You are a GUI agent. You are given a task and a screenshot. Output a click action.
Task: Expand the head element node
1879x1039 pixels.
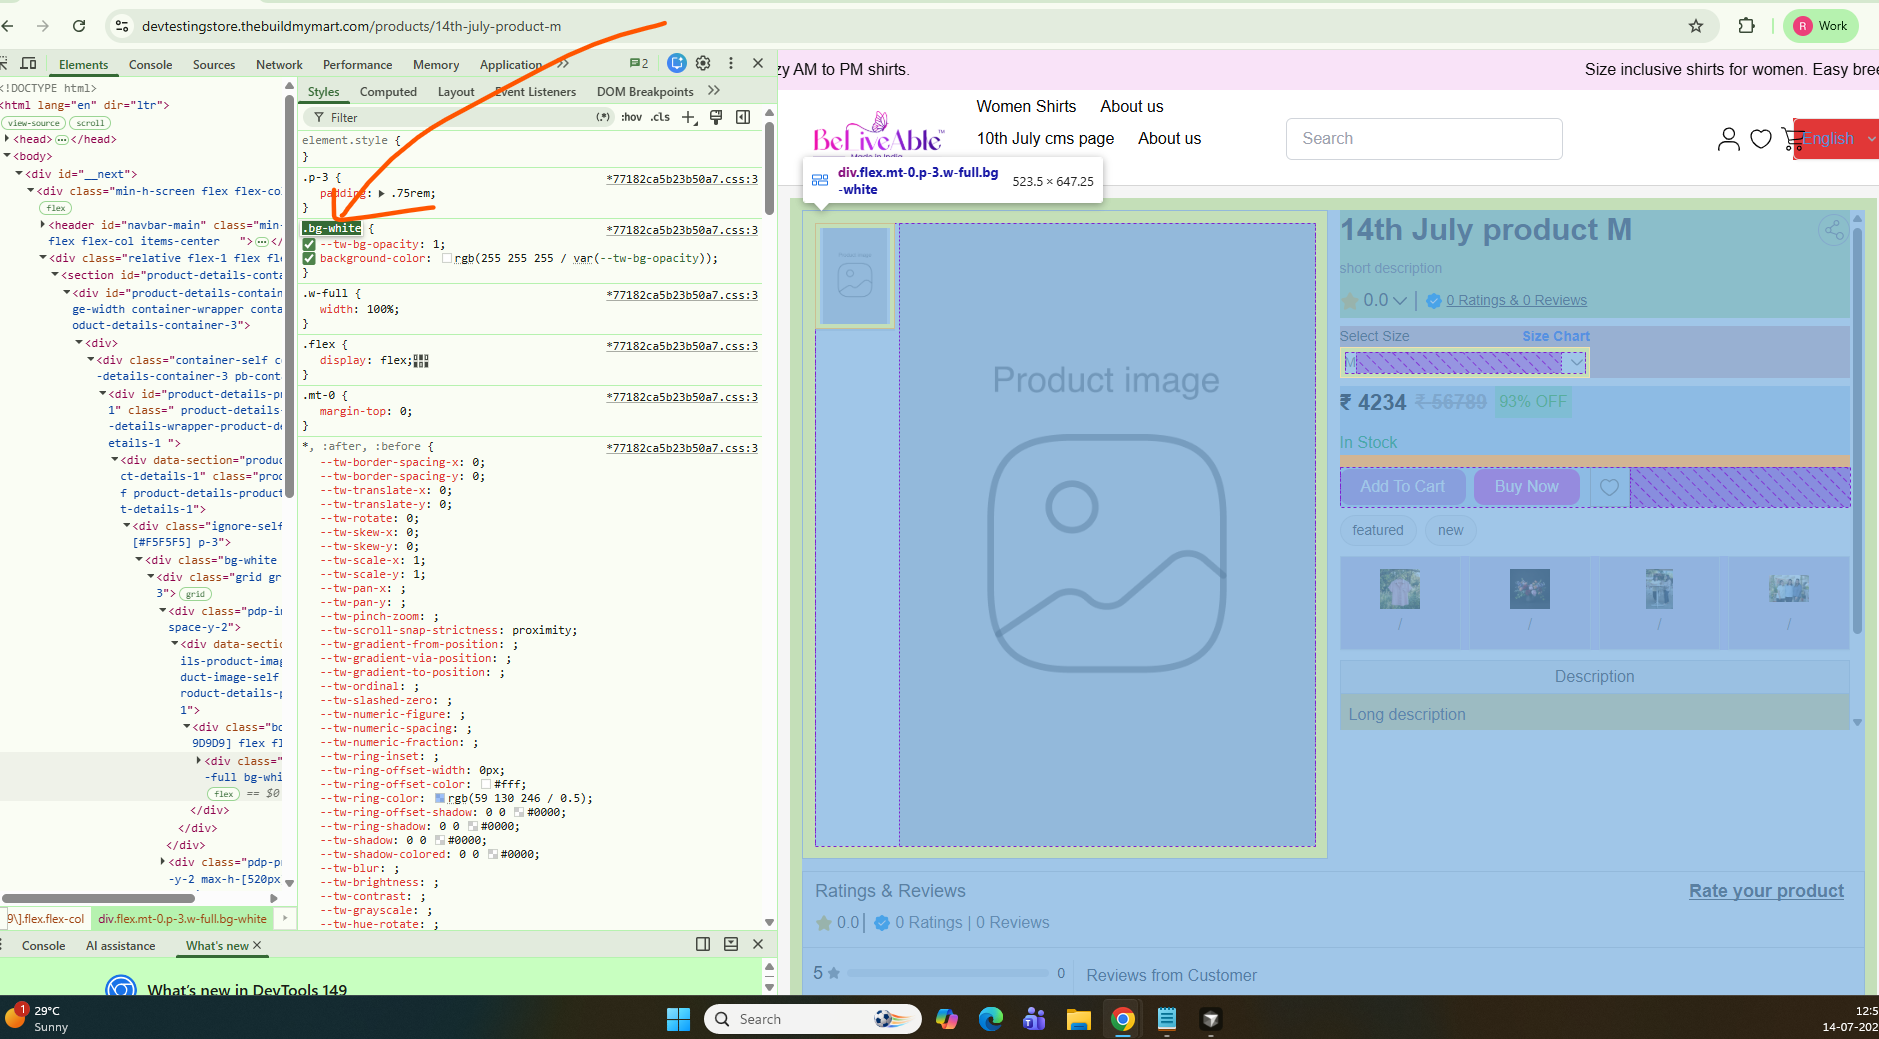(x=8, y=139)
